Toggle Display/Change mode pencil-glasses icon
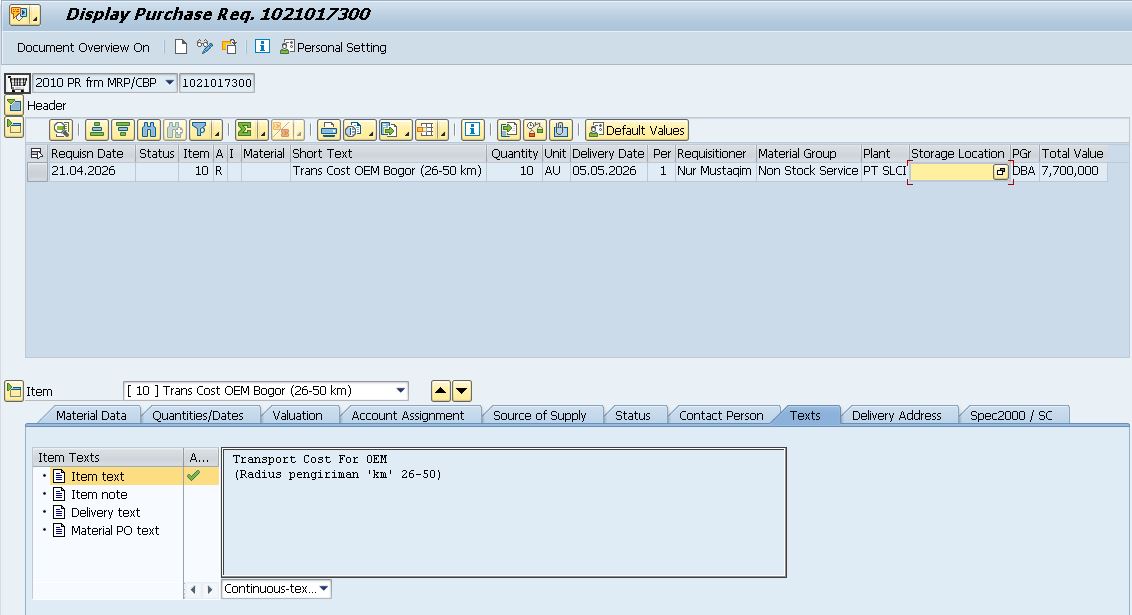 205,47
